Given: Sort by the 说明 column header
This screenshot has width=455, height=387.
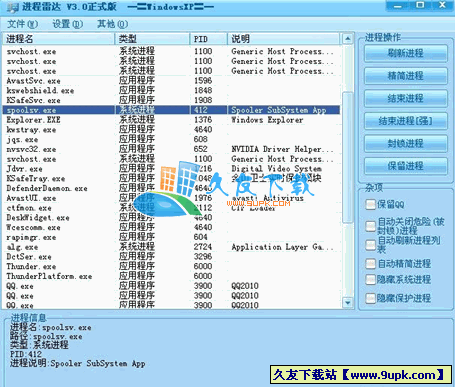Looking at the screenshot, I should pyautogui.click(x=283, y=39).
